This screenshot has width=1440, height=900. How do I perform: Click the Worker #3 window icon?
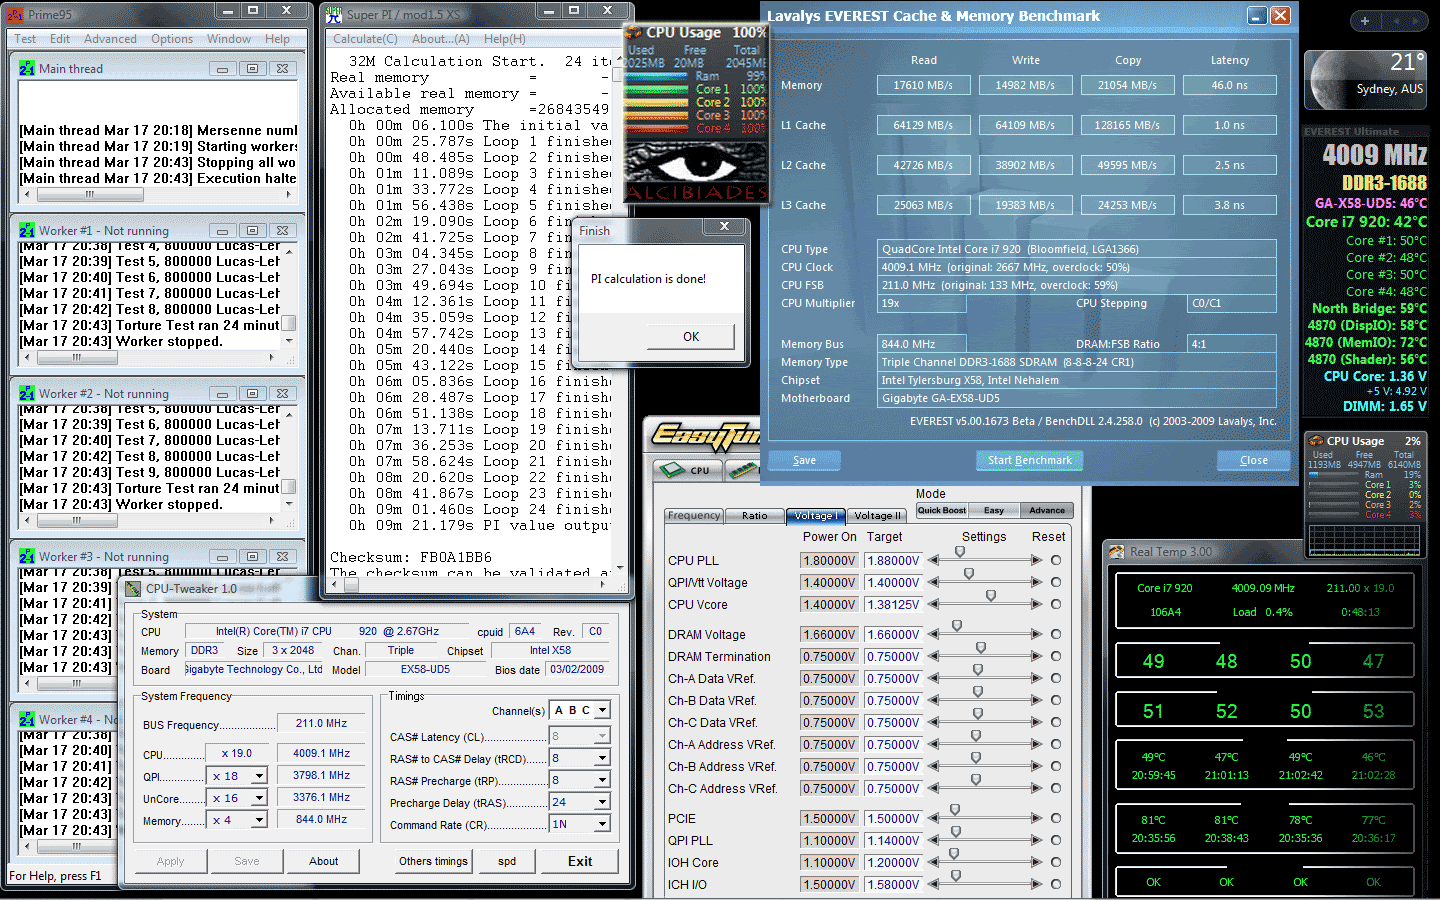pyautogui.click(x=27, y=556)
